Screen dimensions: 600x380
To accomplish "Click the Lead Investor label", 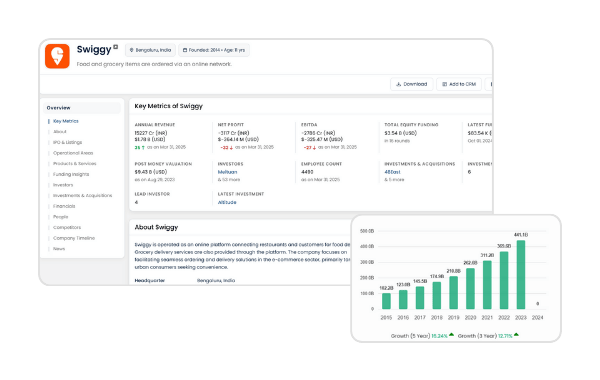I will click(152, 194).
